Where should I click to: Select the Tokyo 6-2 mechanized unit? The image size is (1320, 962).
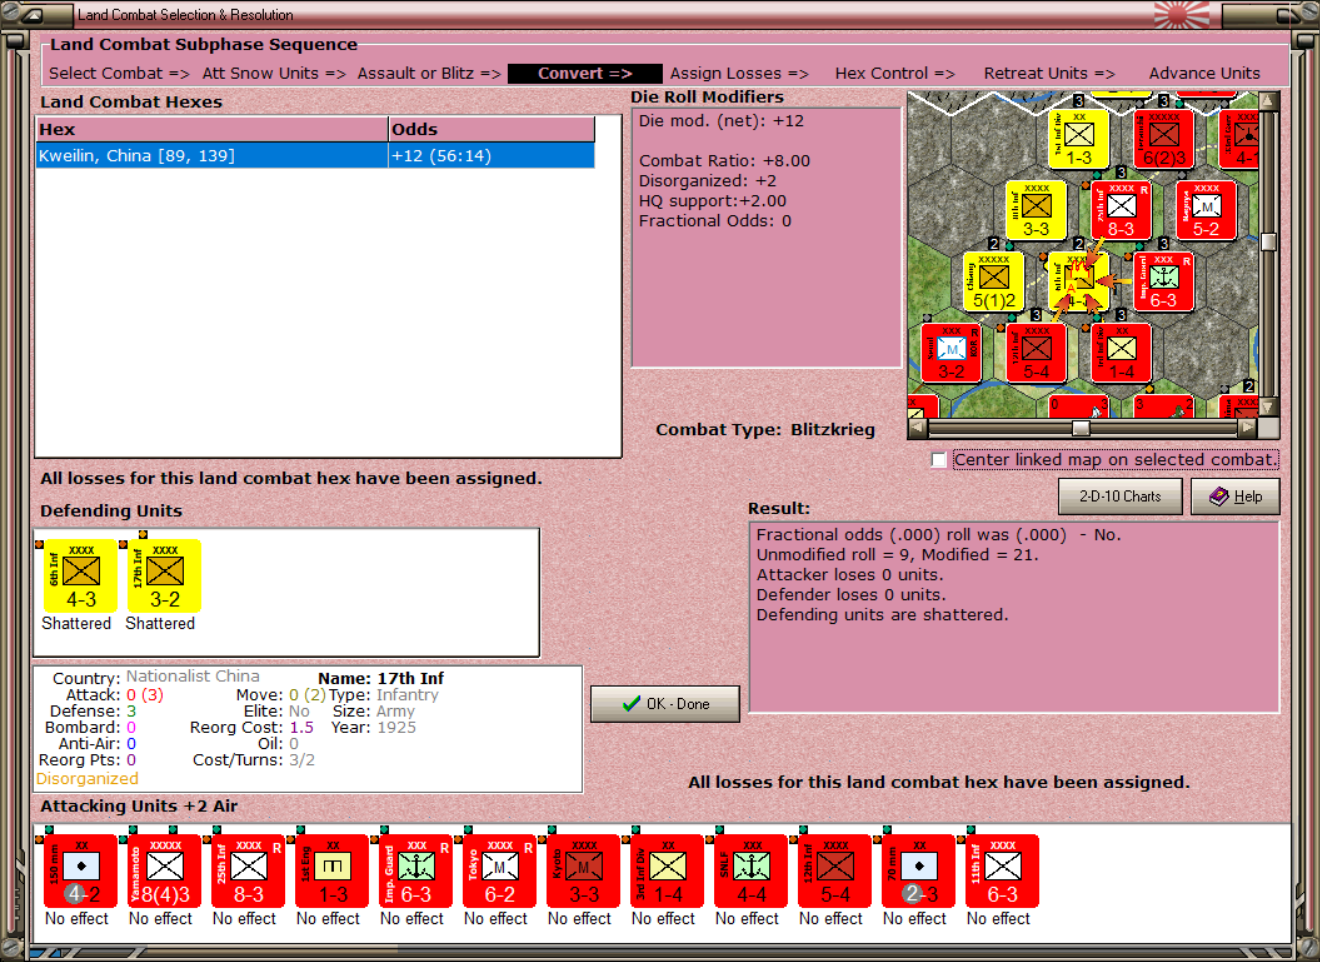[x=500, y=871]
